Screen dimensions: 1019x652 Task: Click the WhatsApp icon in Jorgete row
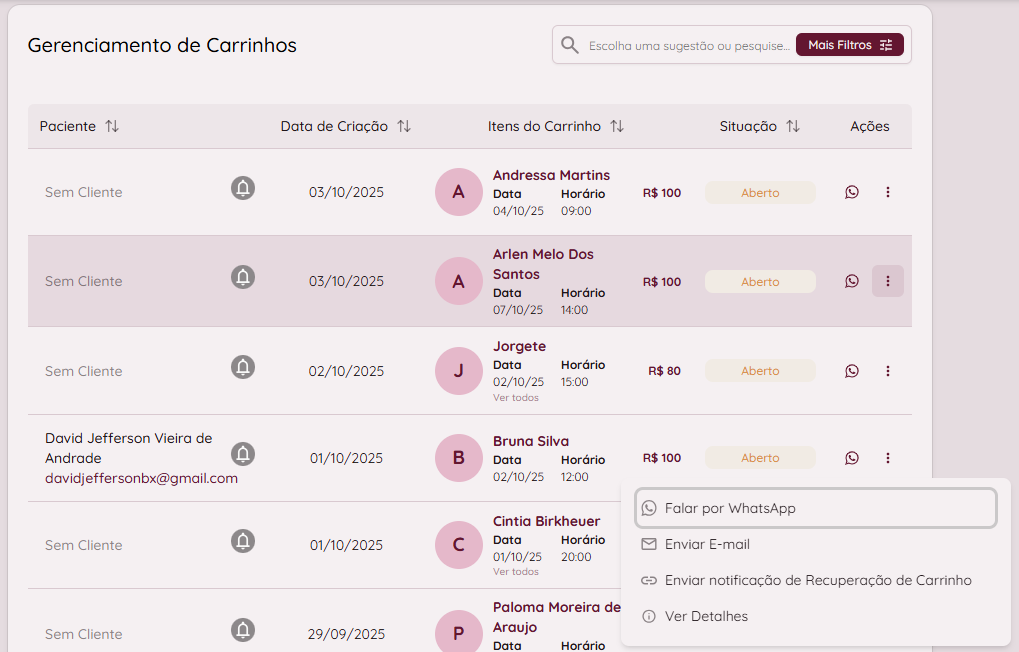[851, 371]
